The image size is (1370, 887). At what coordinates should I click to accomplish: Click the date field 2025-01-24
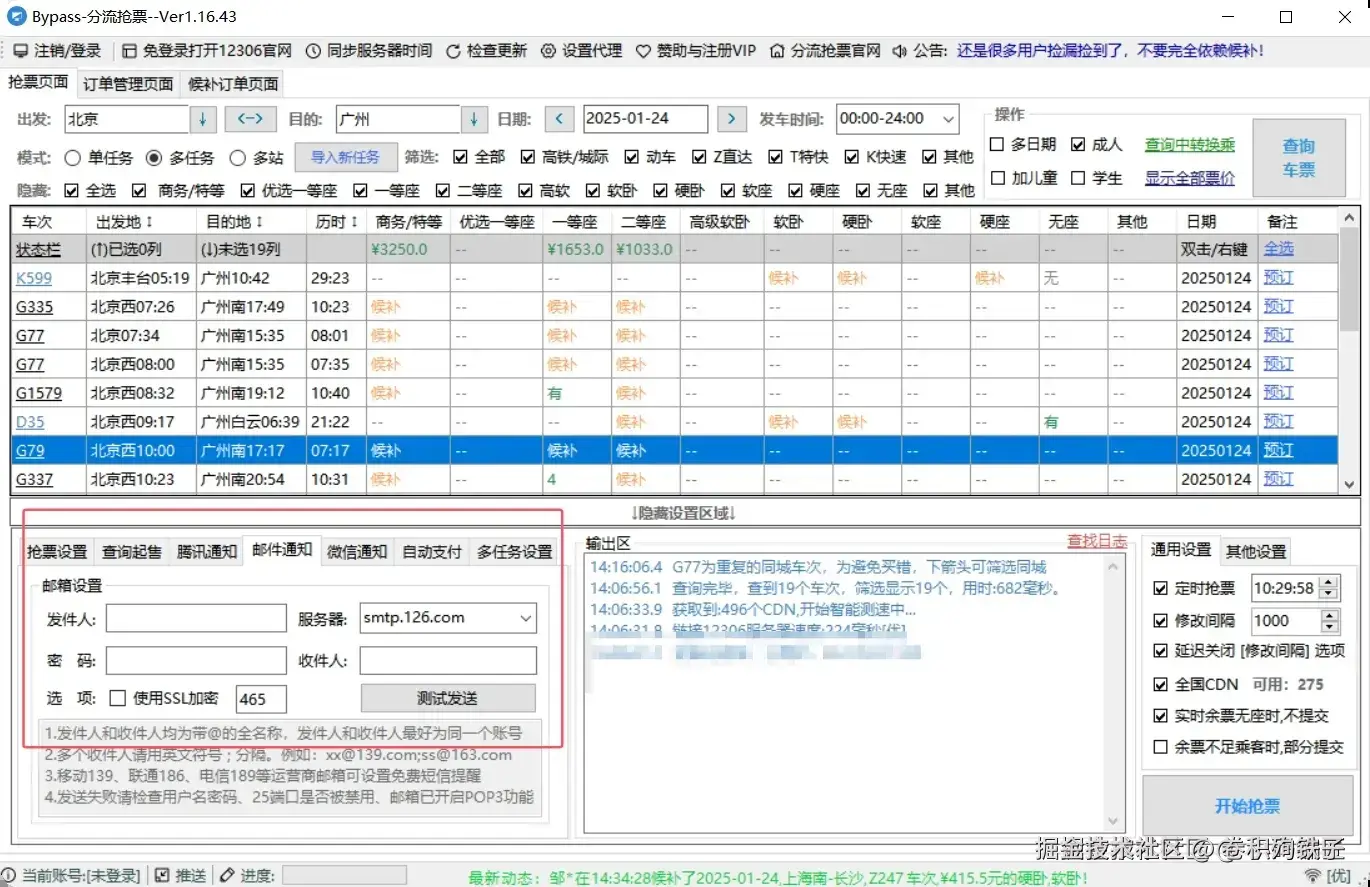[x=645, y=119]
